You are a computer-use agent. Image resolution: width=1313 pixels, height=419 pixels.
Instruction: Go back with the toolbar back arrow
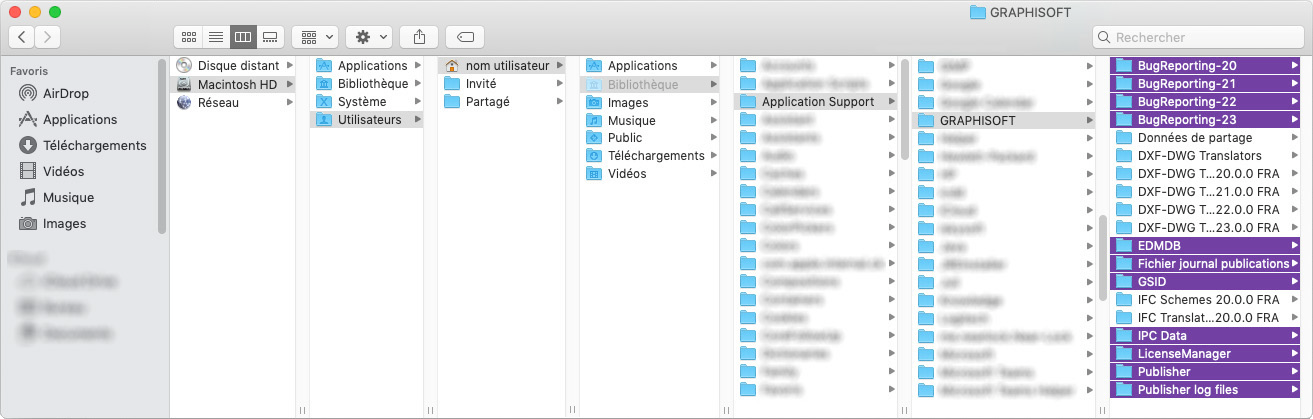22,37
